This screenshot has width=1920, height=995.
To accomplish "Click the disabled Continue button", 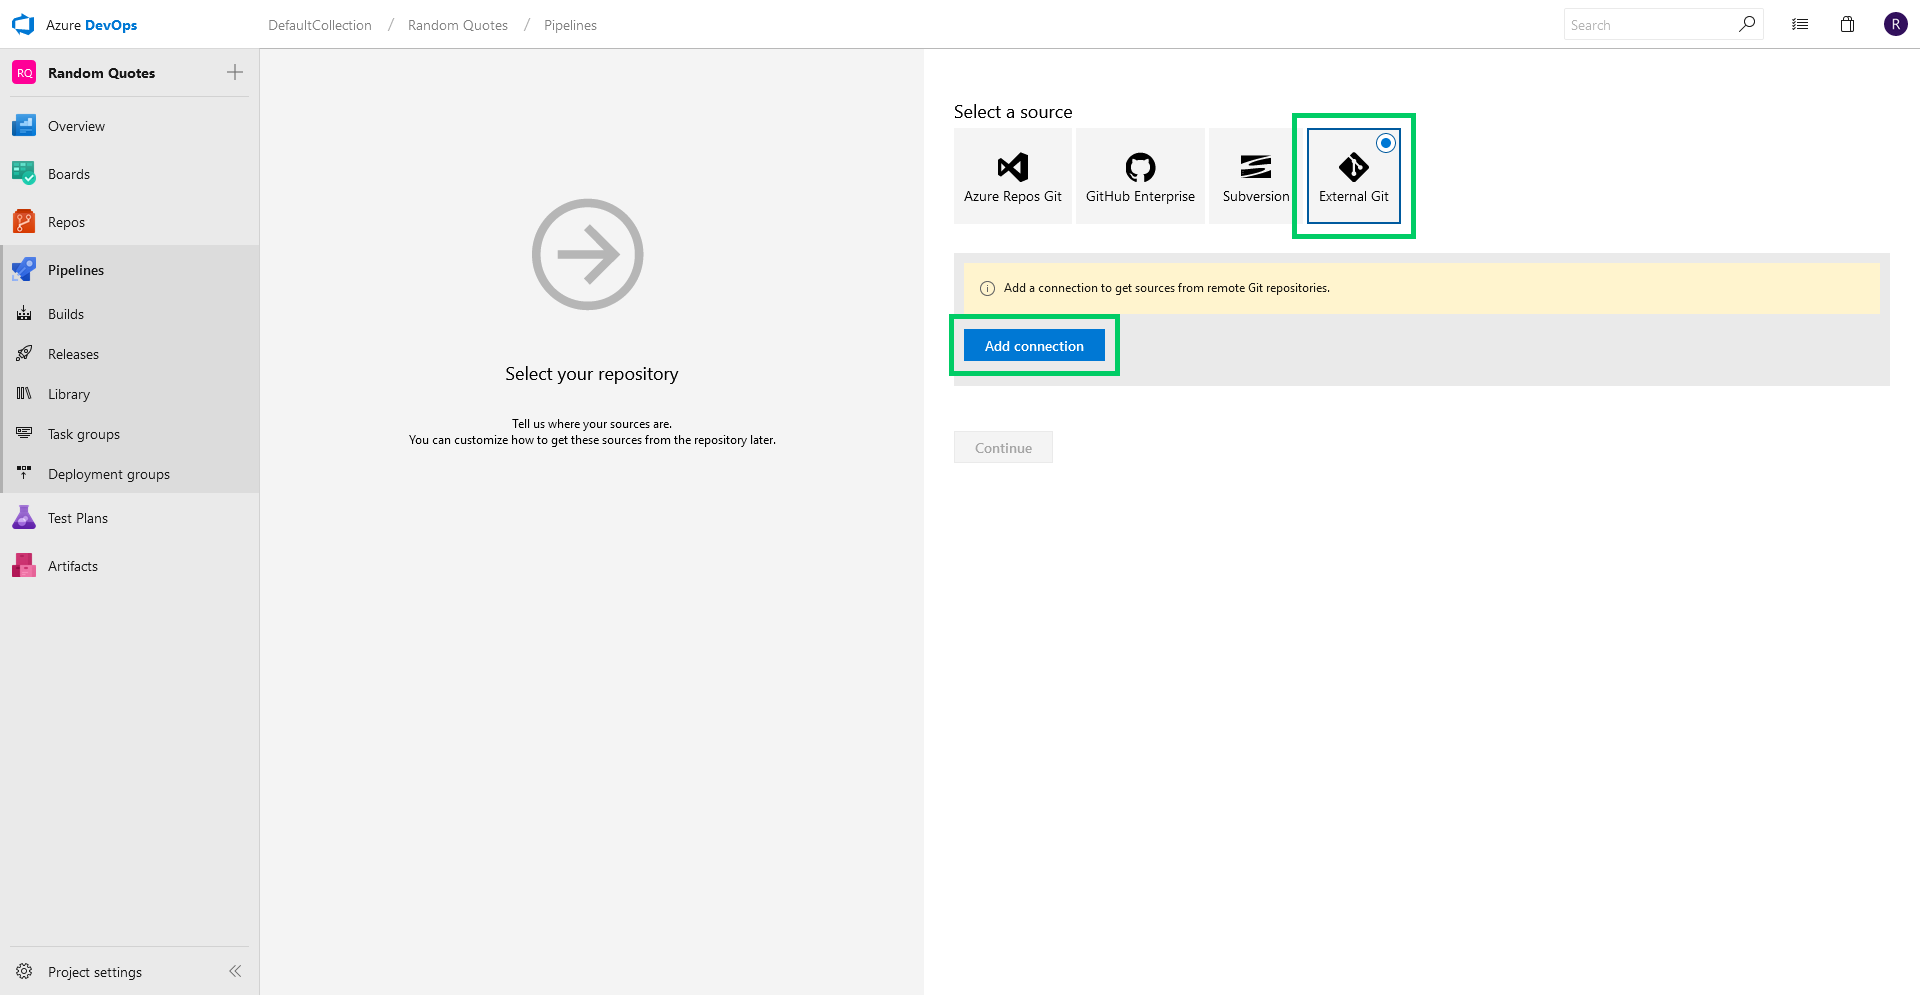I will click(1003, 448).
